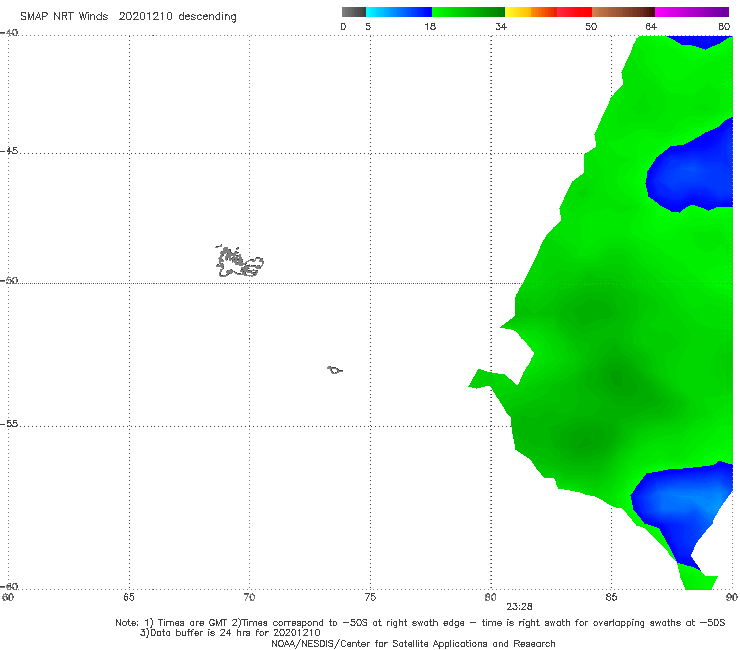This screenshot has width=740, height=650.
Task: Click the yellow-orange segment of the color bar
Action: (x=530, y=12)
